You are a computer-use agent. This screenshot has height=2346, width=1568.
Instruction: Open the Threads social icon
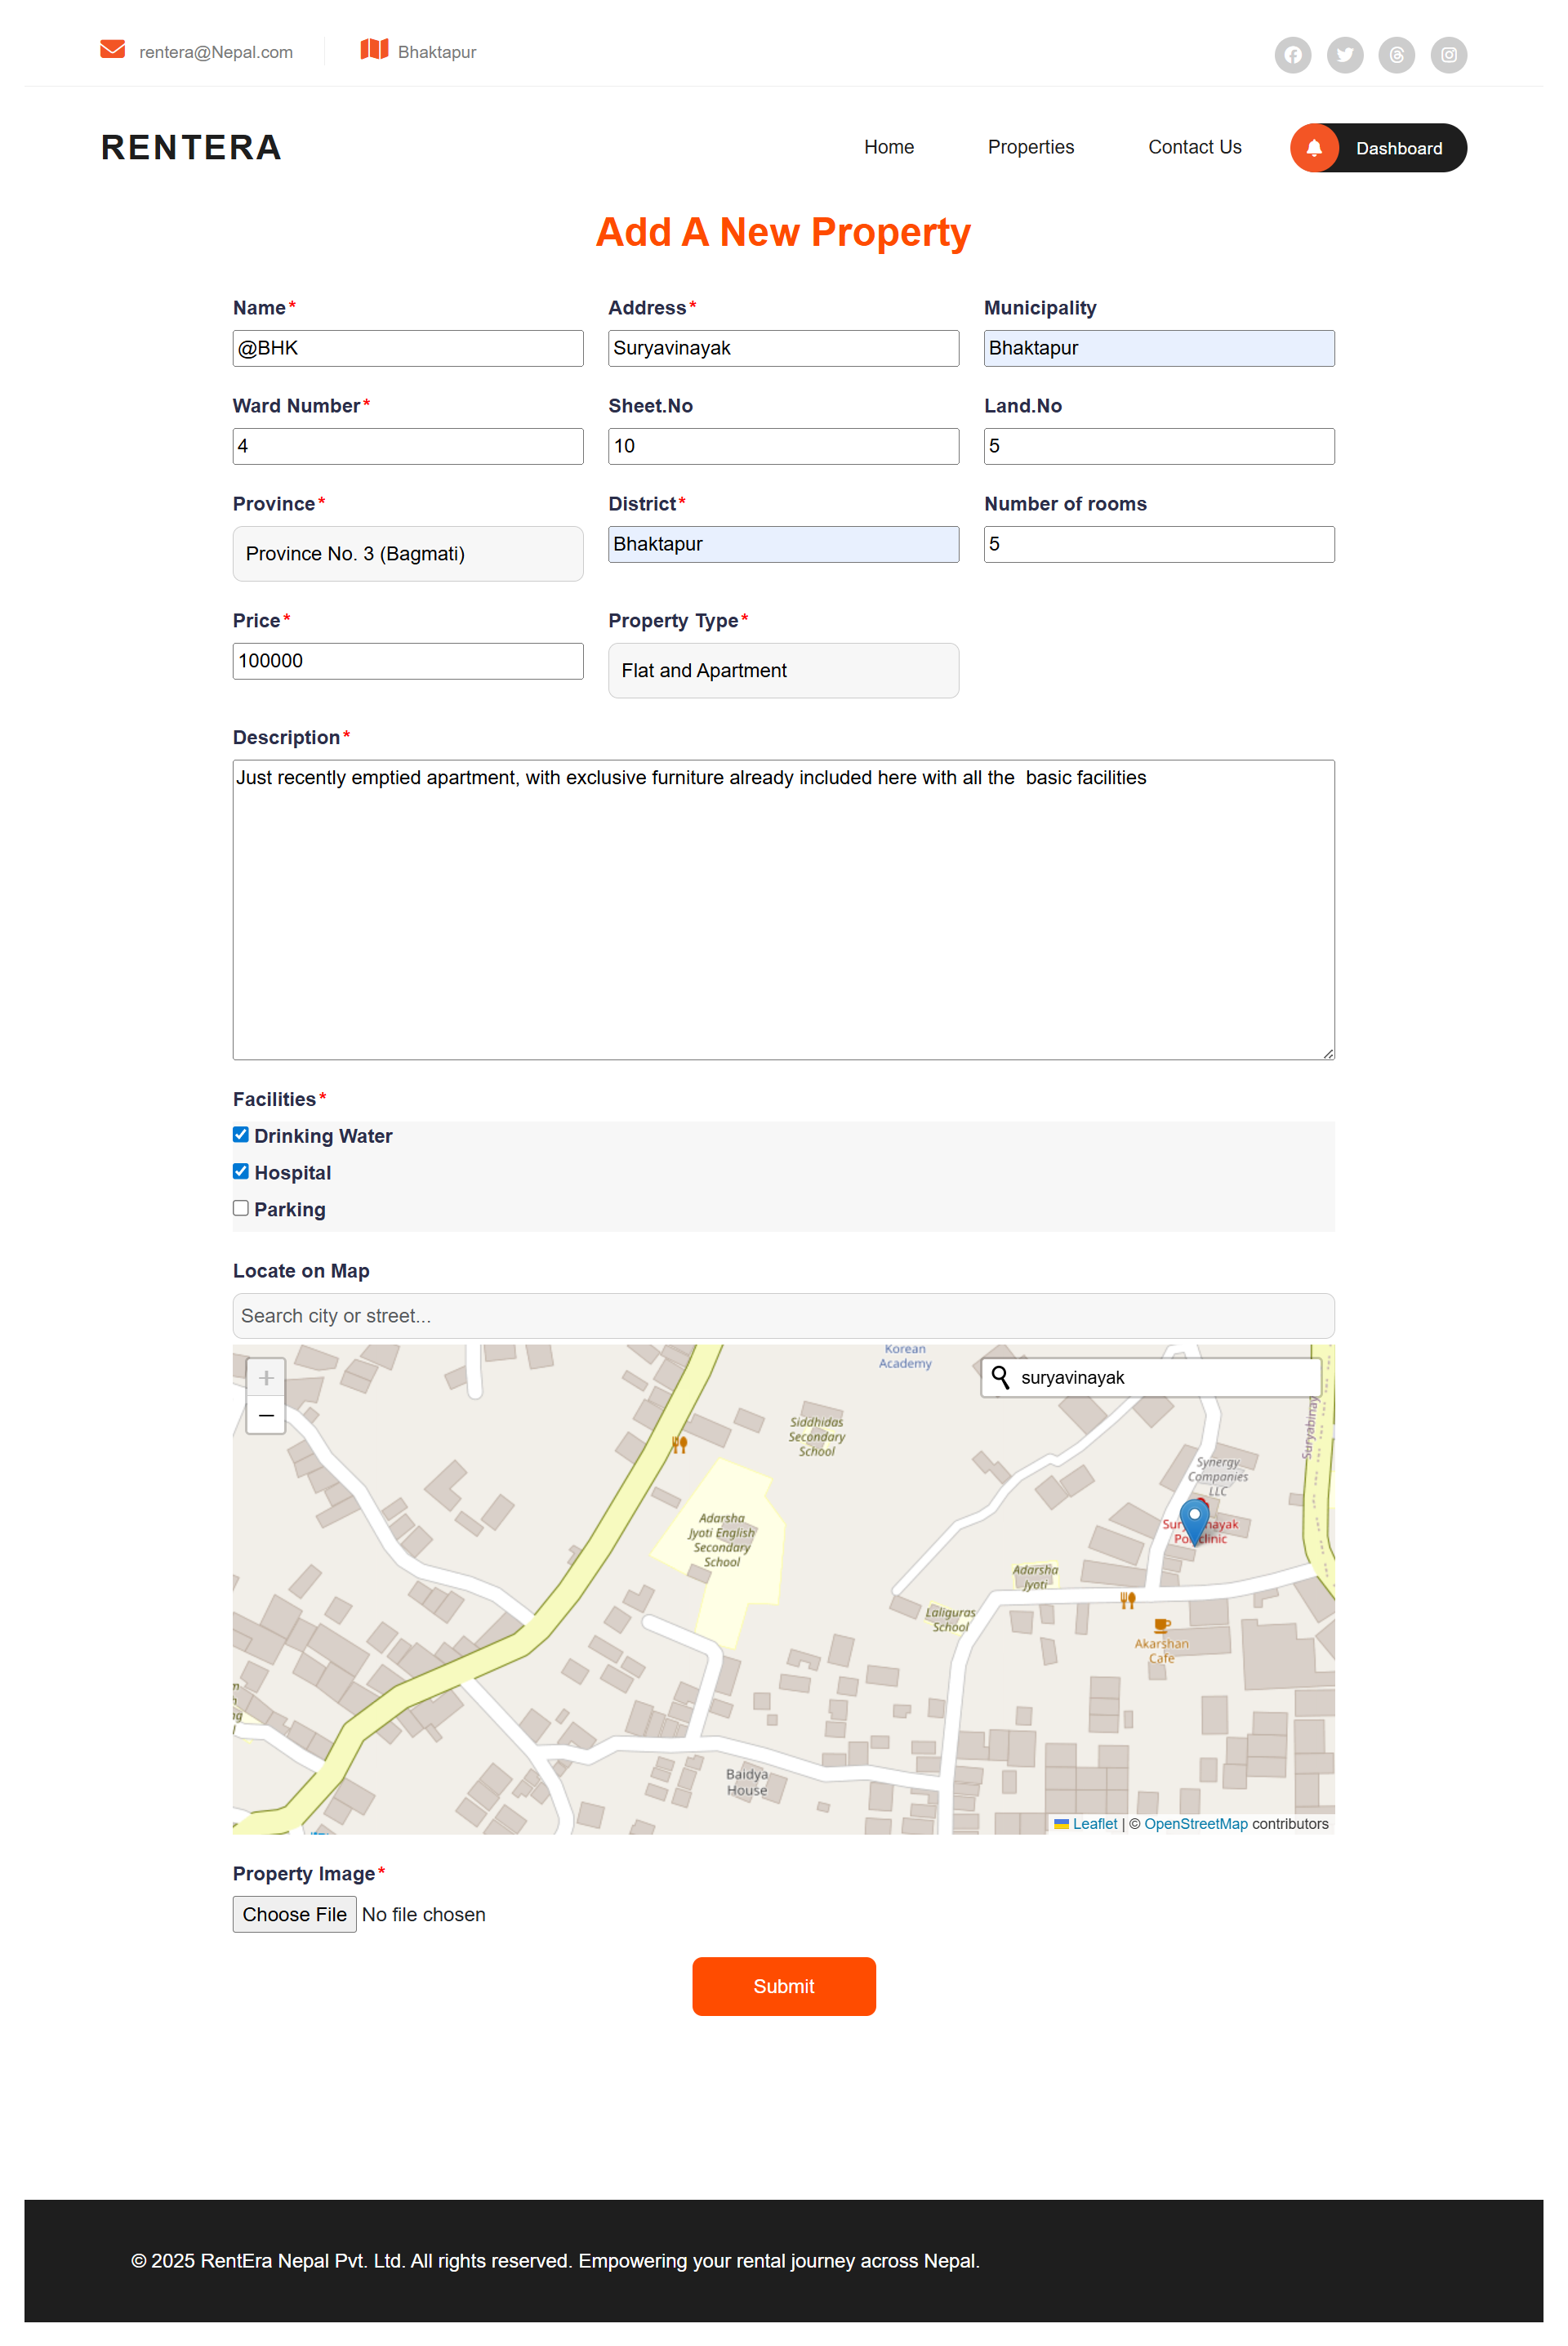1396,55
